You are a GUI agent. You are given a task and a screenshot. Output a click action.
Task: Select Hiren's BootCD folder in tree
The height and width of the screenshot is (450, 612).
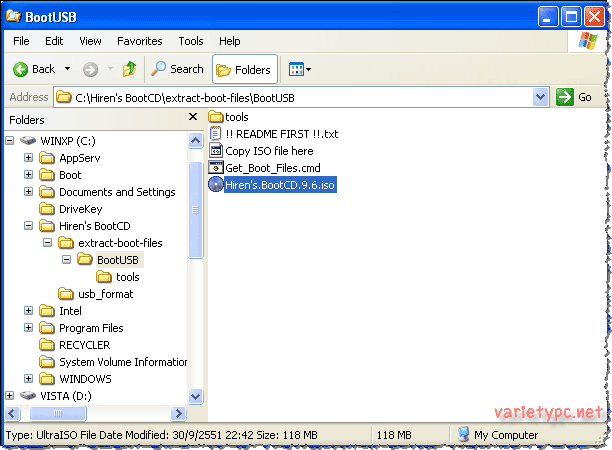94,226
